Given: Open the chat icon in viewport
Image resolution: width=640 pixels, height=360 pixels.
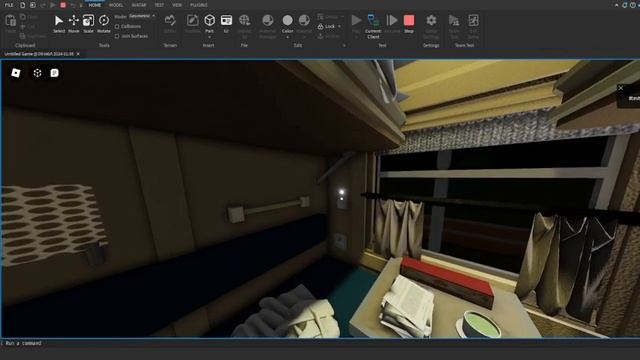Looking at the screenshot, I should tap(54, 73).
